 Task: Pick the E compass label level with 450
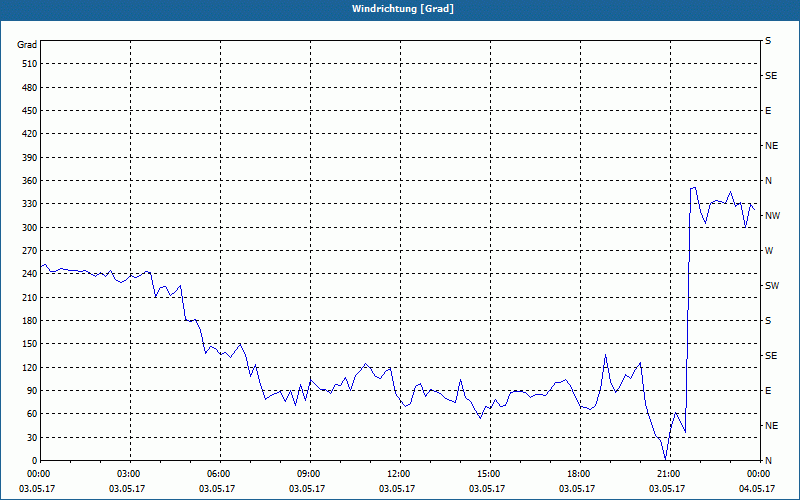(x=768, y=111)
